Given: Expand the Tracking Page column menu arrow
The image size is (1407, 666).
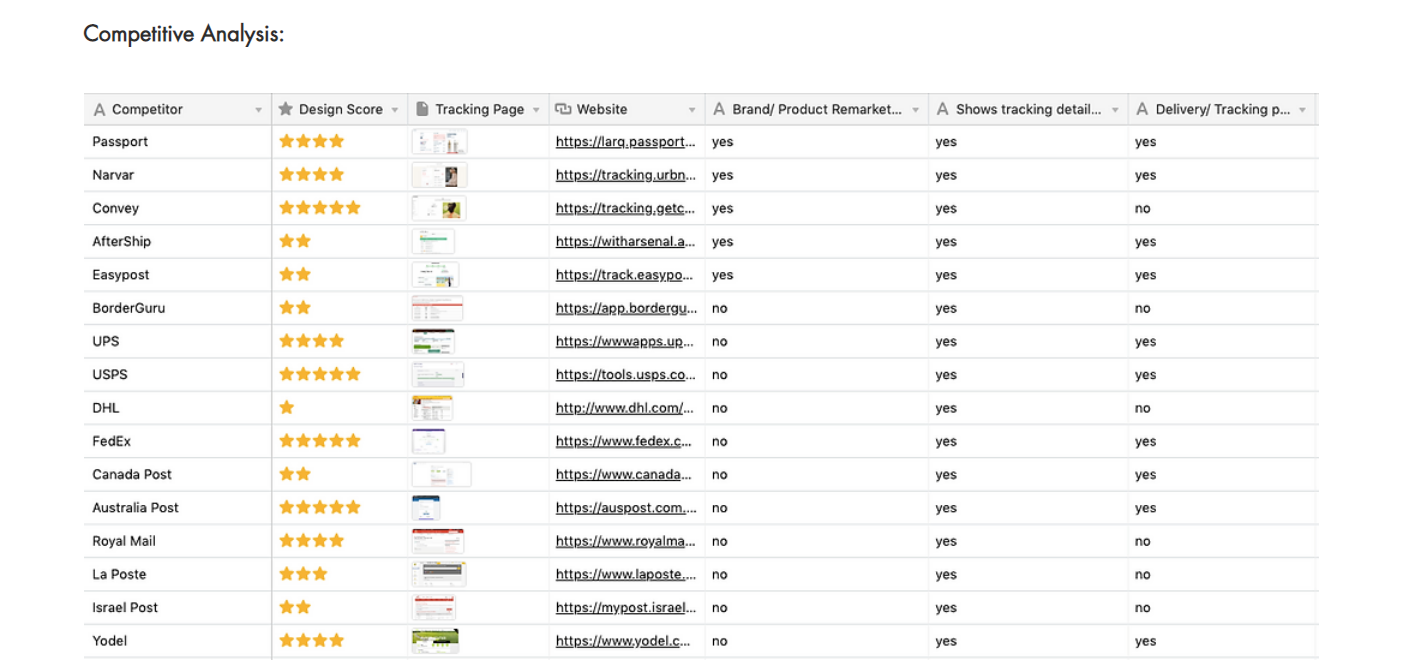Looking at the screenshot, I should pyautogui.click(x=536, y=110).
